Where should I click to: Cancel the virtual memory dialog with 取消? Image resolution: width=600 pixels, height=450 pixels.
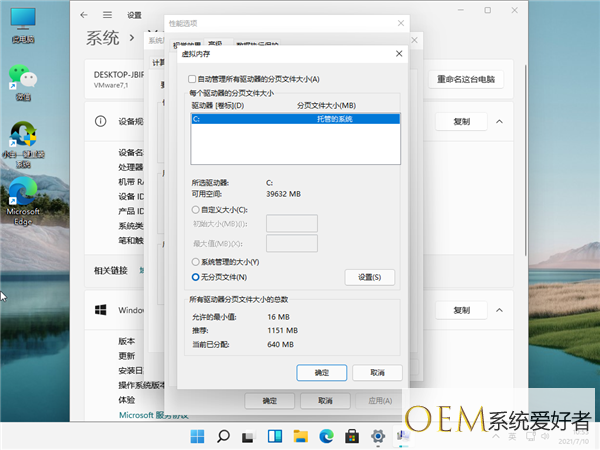click(x=375, y=371)
